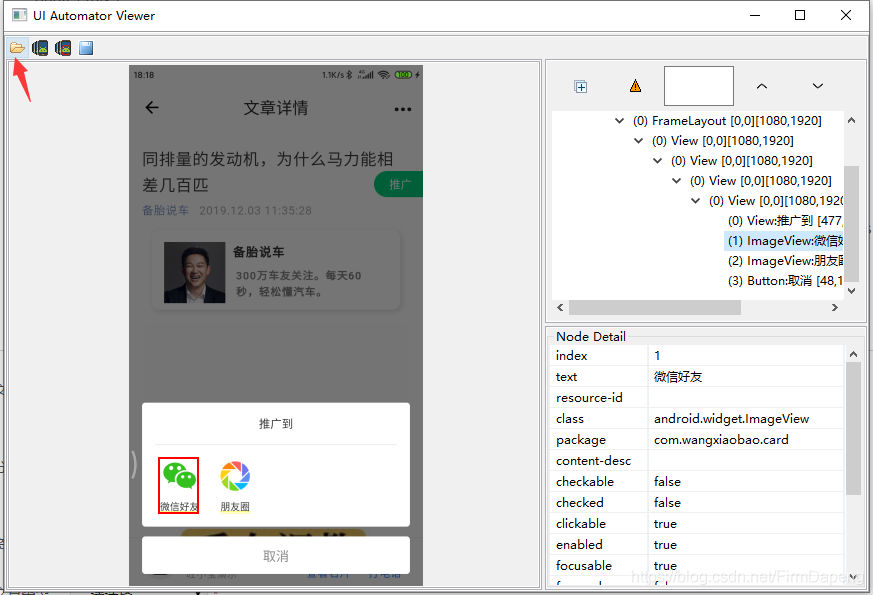Capture compressed hierarchy dump icon
This screenshot has width=873, height=595.
63,46
